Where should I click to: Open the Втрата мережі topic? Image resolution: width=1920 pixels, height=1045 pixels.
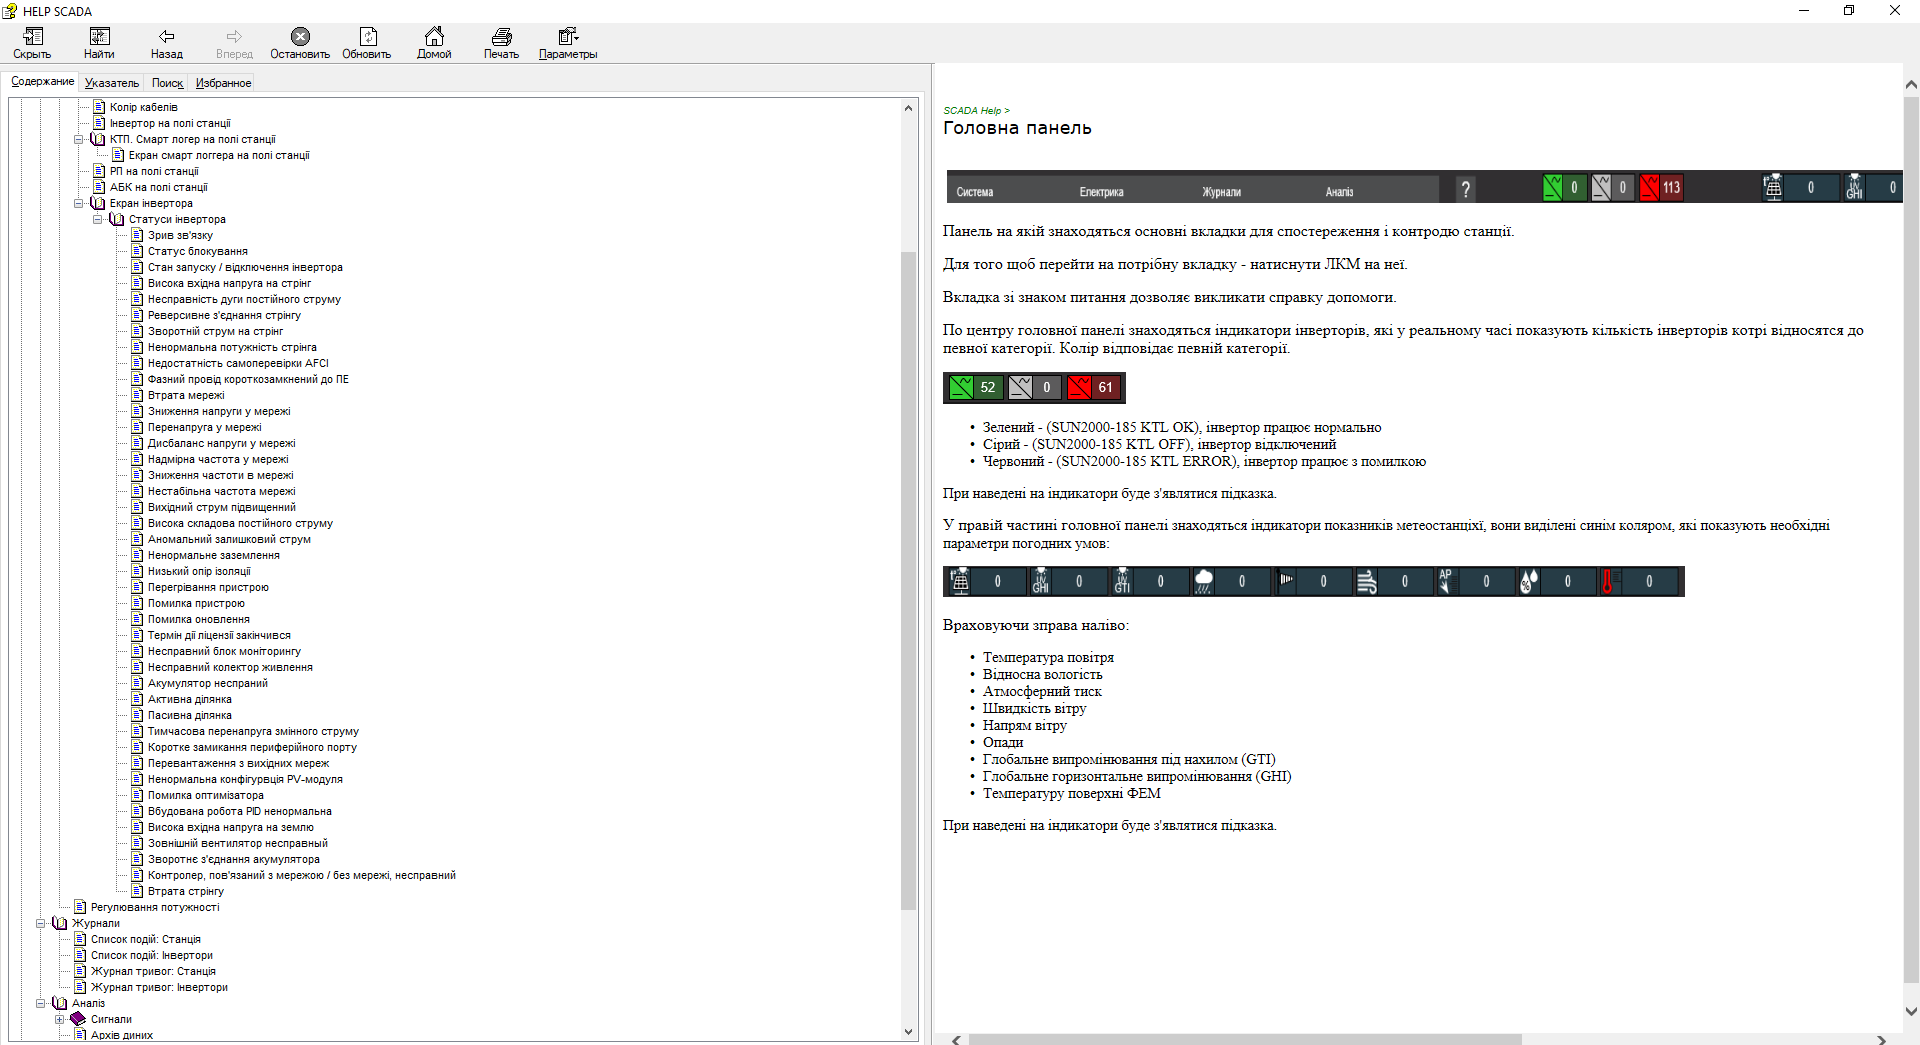[186, 396]
